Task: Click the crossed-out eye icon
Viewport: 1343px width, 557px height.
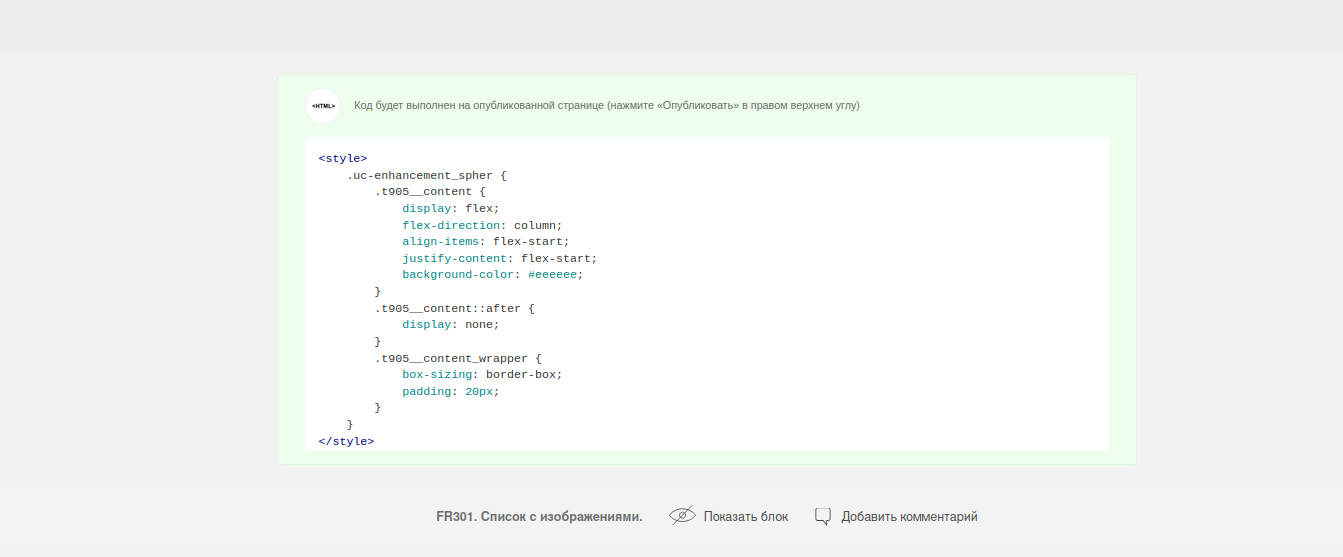Action: [682, 516]
